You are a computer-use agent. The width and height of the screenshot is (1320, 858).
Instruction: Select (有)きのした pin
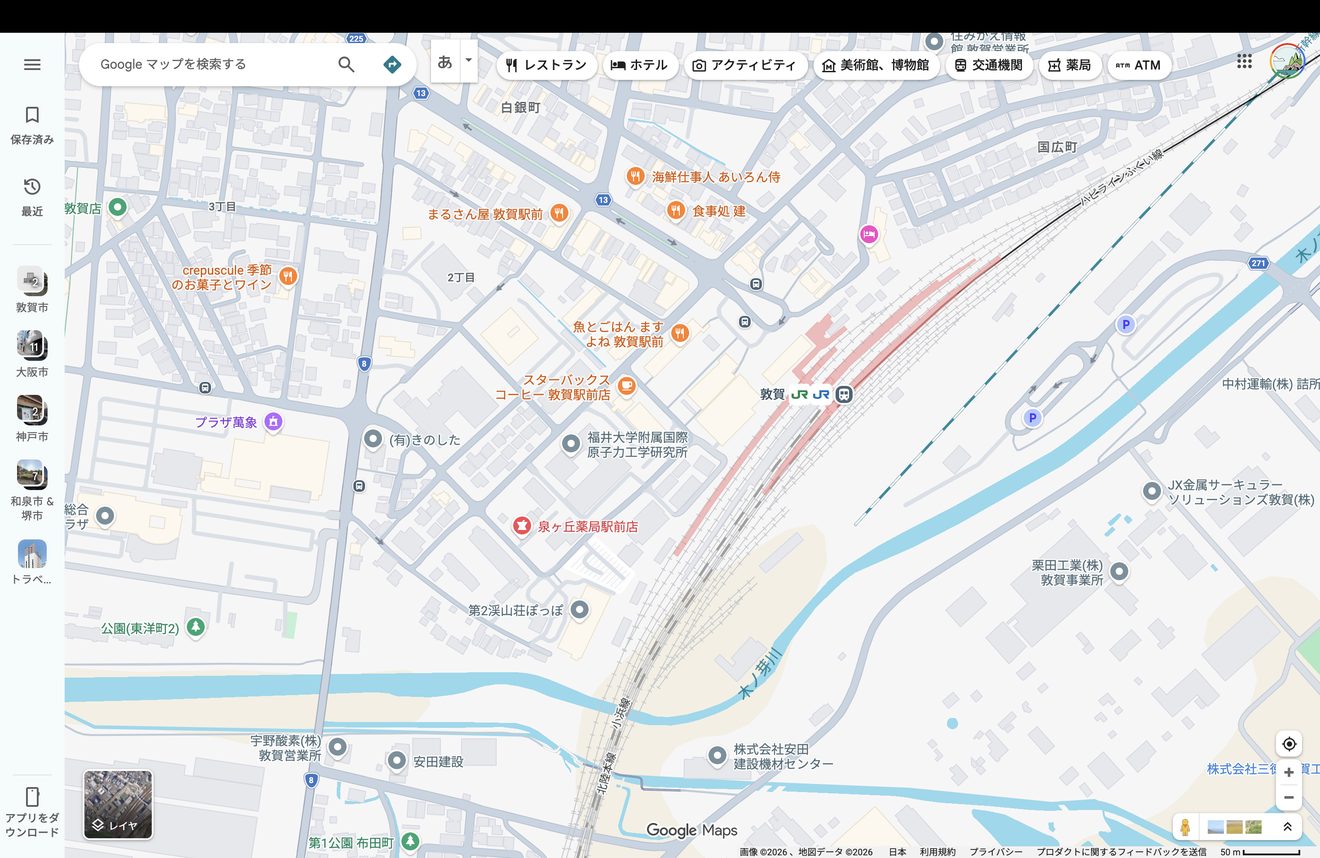(373, 439)
